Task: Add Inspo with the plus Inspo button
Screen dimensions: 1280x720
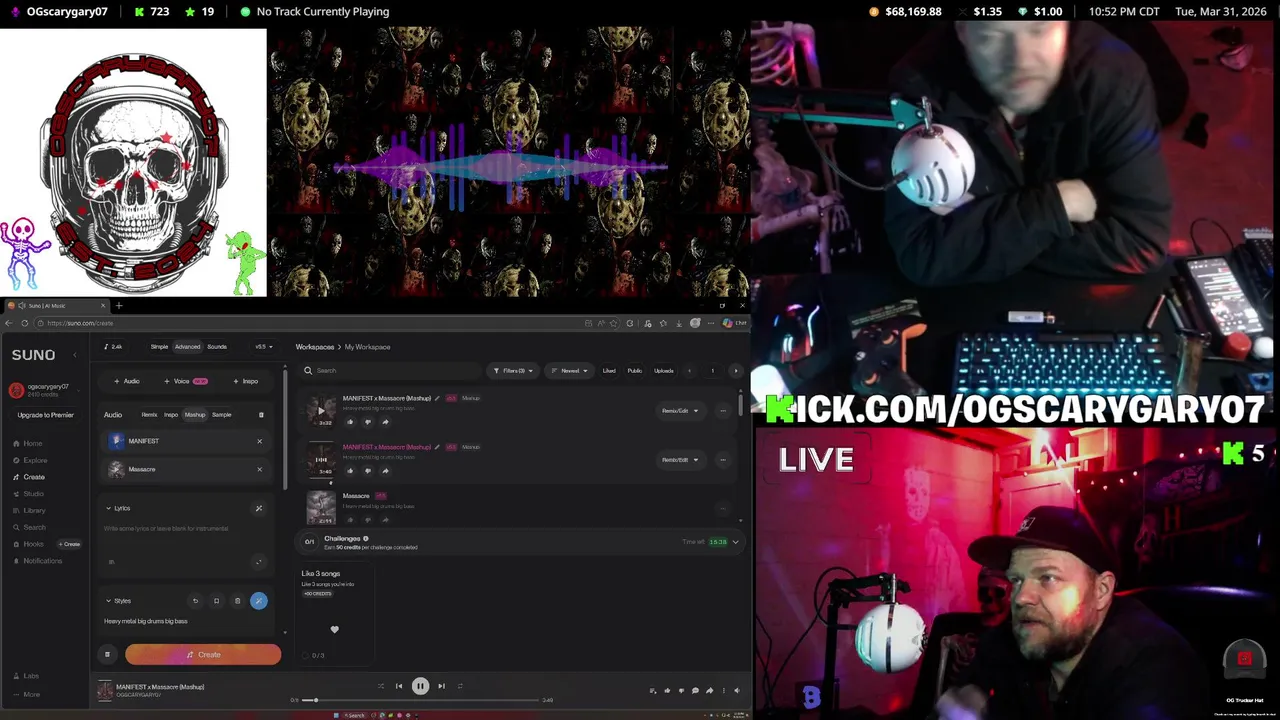Action: pos(246,381)
